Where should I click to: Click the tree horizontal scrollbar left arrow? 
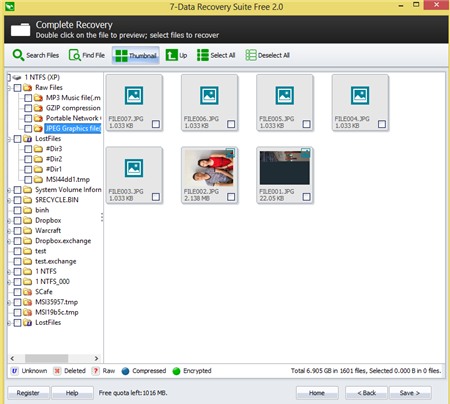(12, 358)
